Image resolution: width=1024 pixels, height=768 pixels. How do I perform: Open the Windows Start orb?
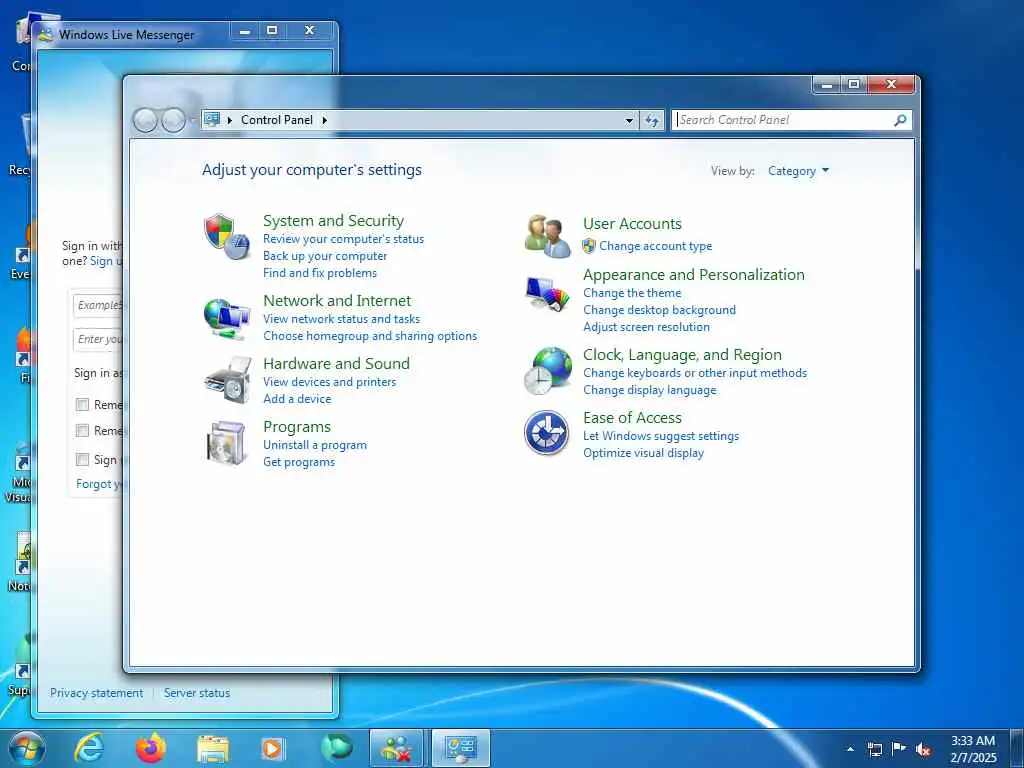tap(27, 748)
